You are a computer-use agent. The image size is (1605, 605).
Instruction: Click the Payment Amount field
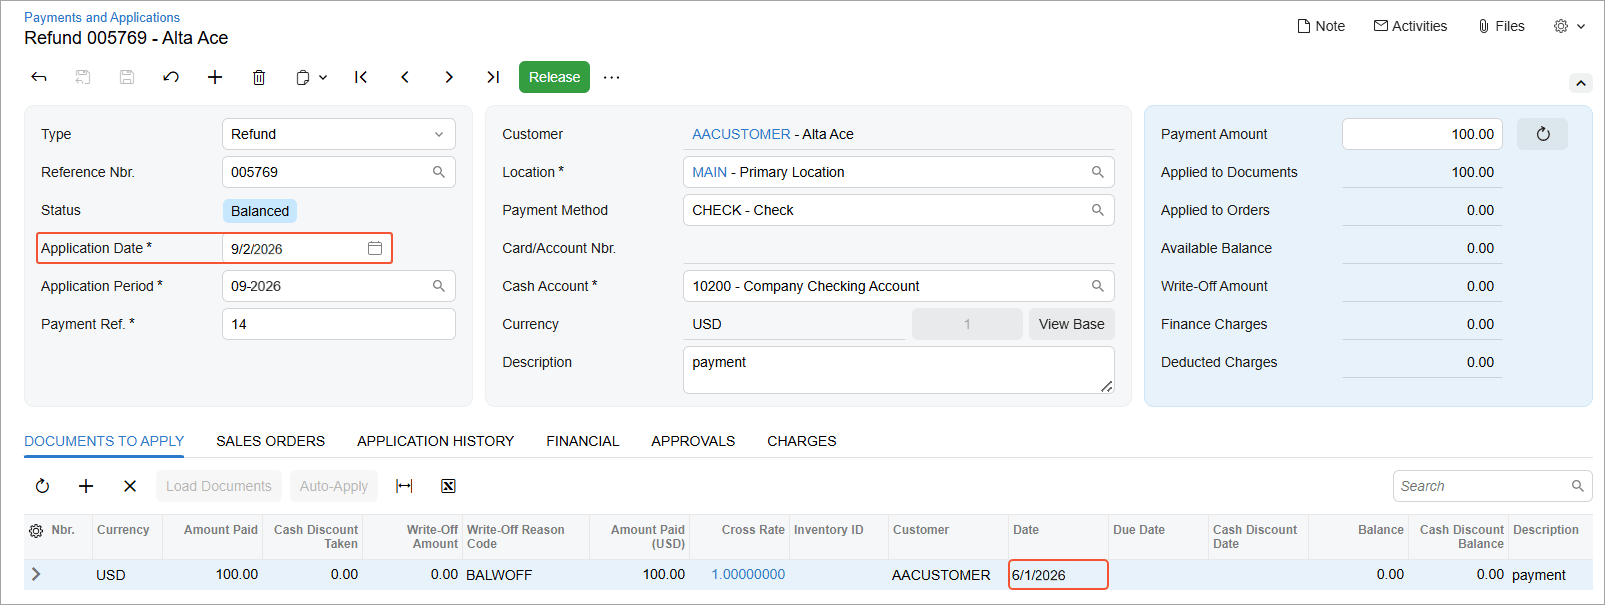(x=1422, y=134)
